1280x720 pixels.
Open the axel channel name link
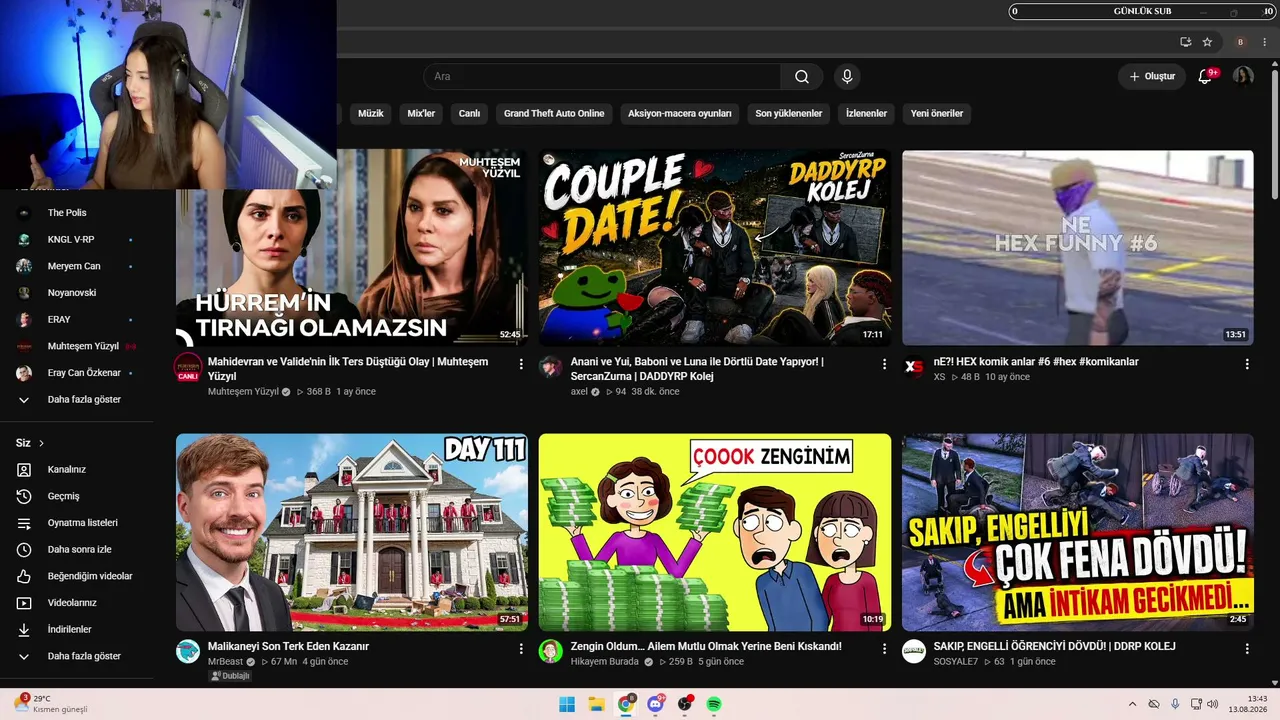(579, 392)
